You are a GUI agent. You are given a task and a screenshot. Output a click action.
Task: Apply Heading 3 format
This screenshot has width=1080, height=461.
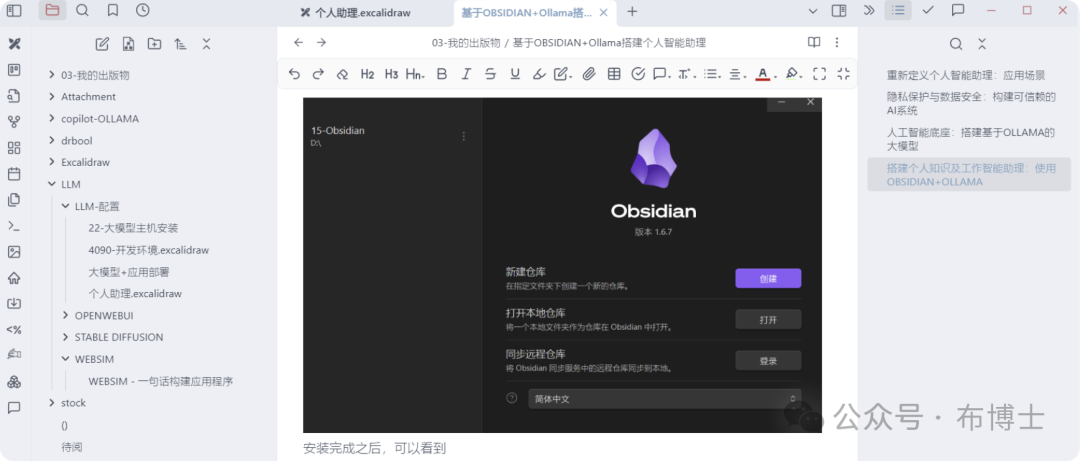(391, 74)
